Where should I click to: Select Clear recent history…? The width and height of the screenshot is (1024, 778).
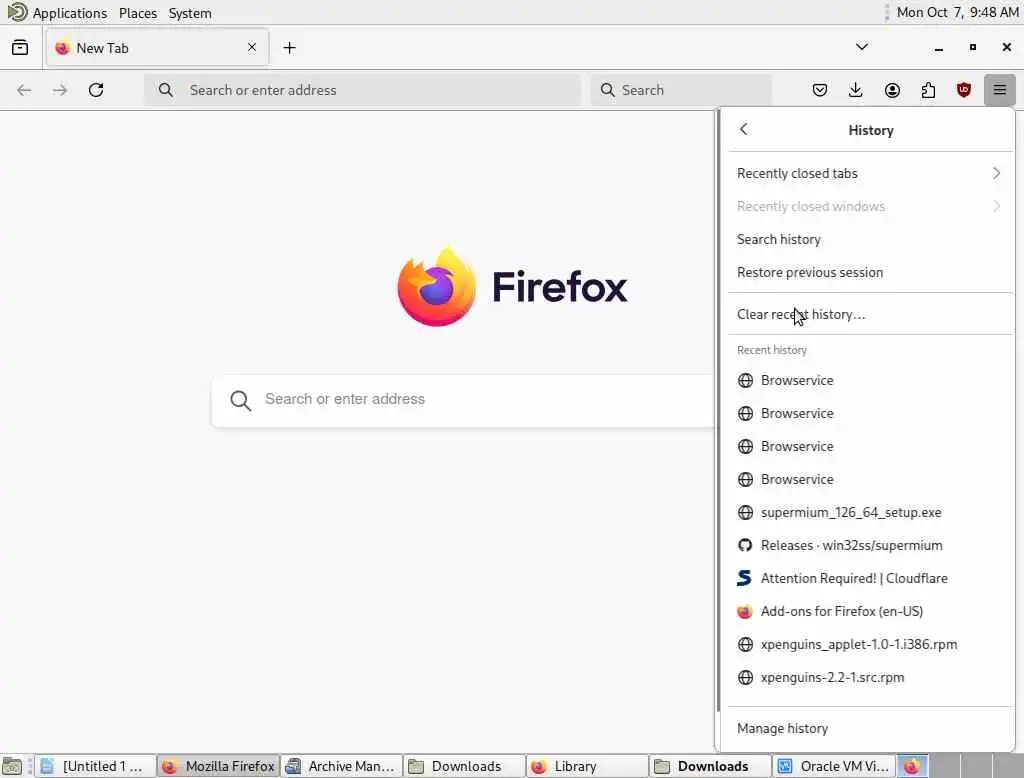tap(869, 314)
